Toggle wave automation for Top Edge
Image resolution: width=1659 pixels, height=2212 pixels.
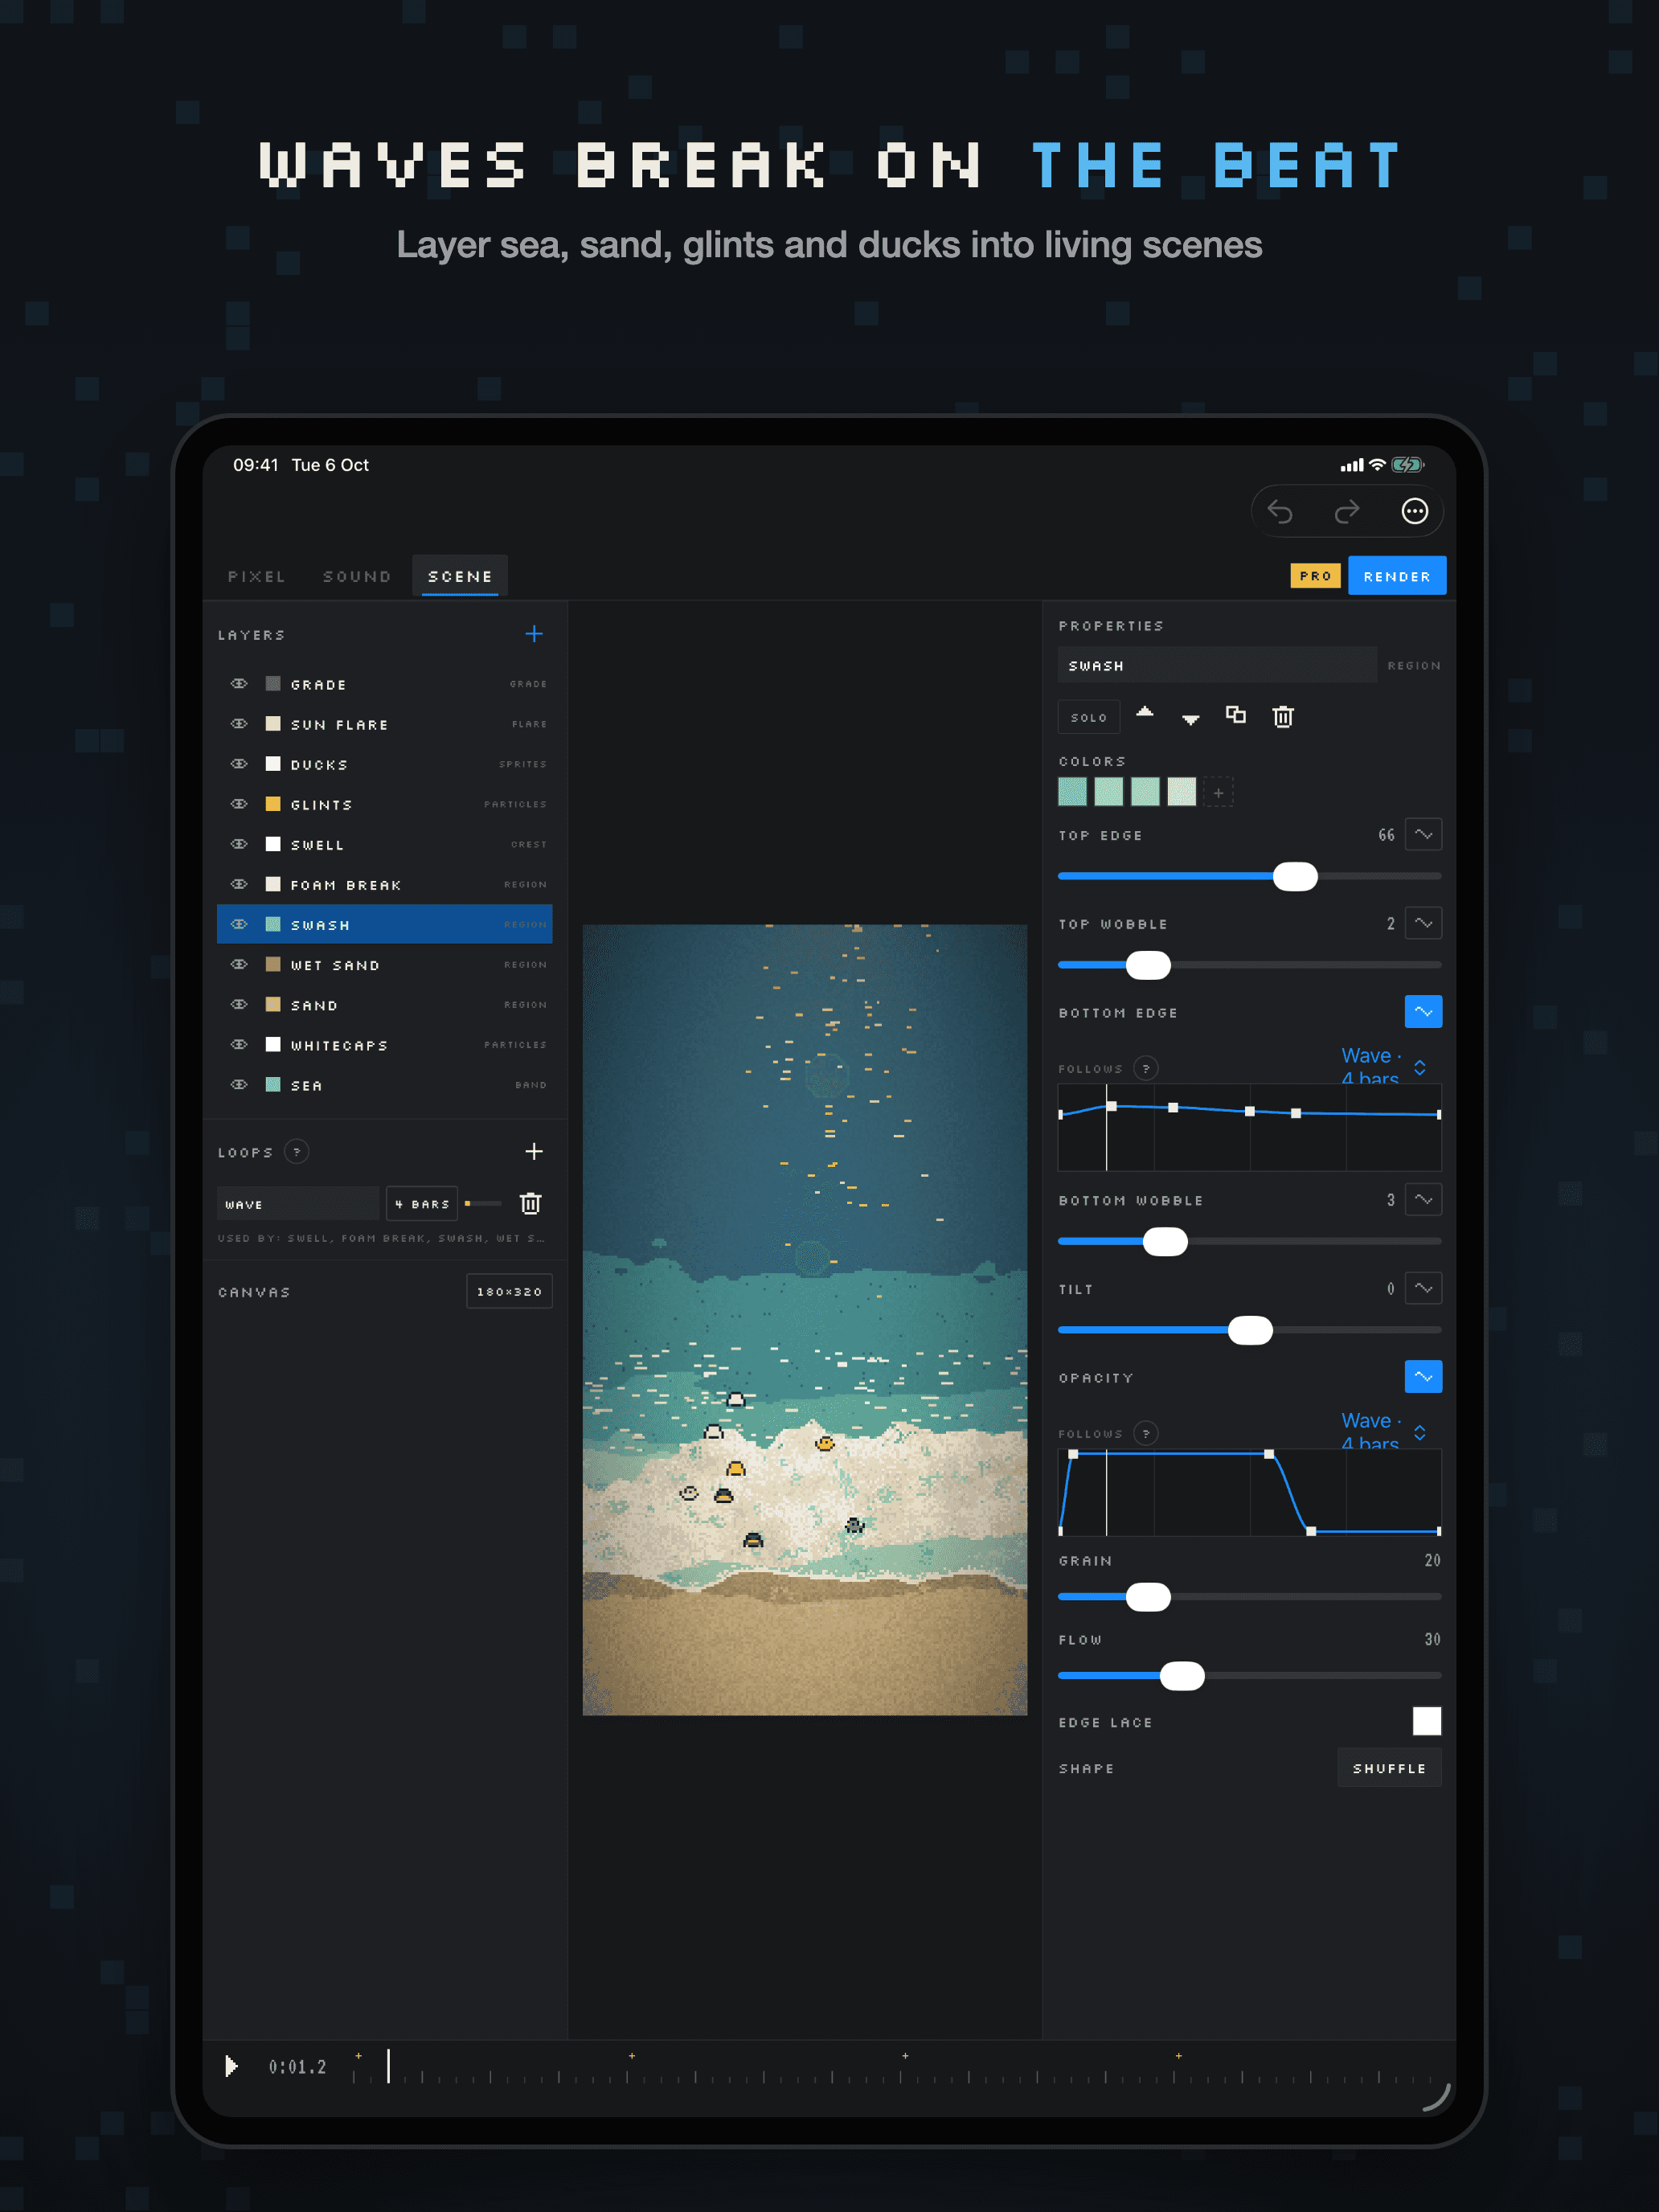click(1423, 834)
